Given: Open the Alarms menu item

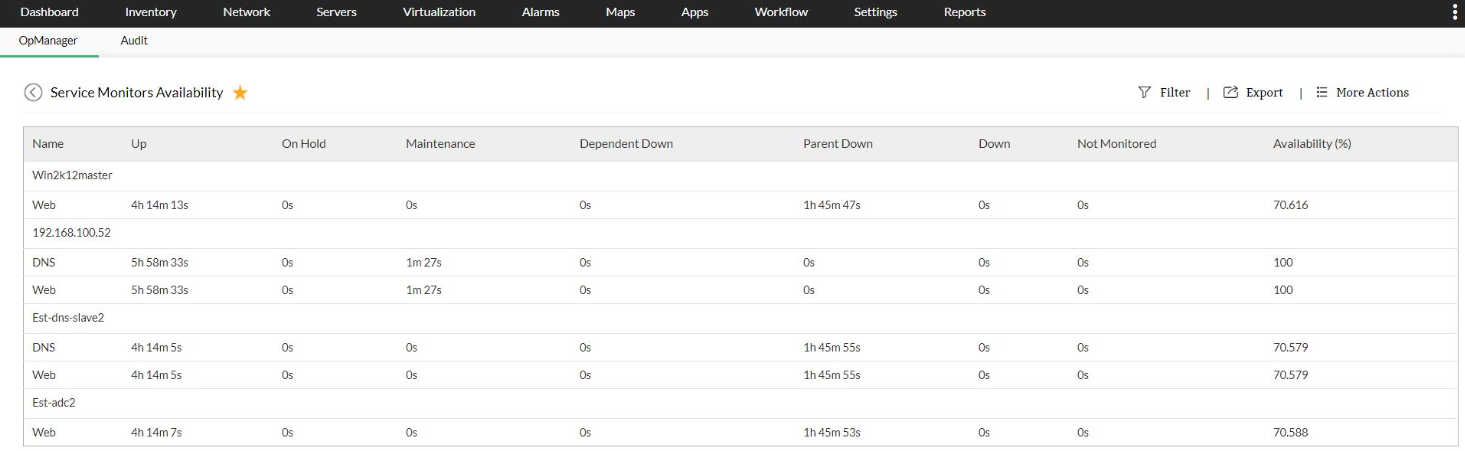Looking at the screenshot, I should point(540,12).
